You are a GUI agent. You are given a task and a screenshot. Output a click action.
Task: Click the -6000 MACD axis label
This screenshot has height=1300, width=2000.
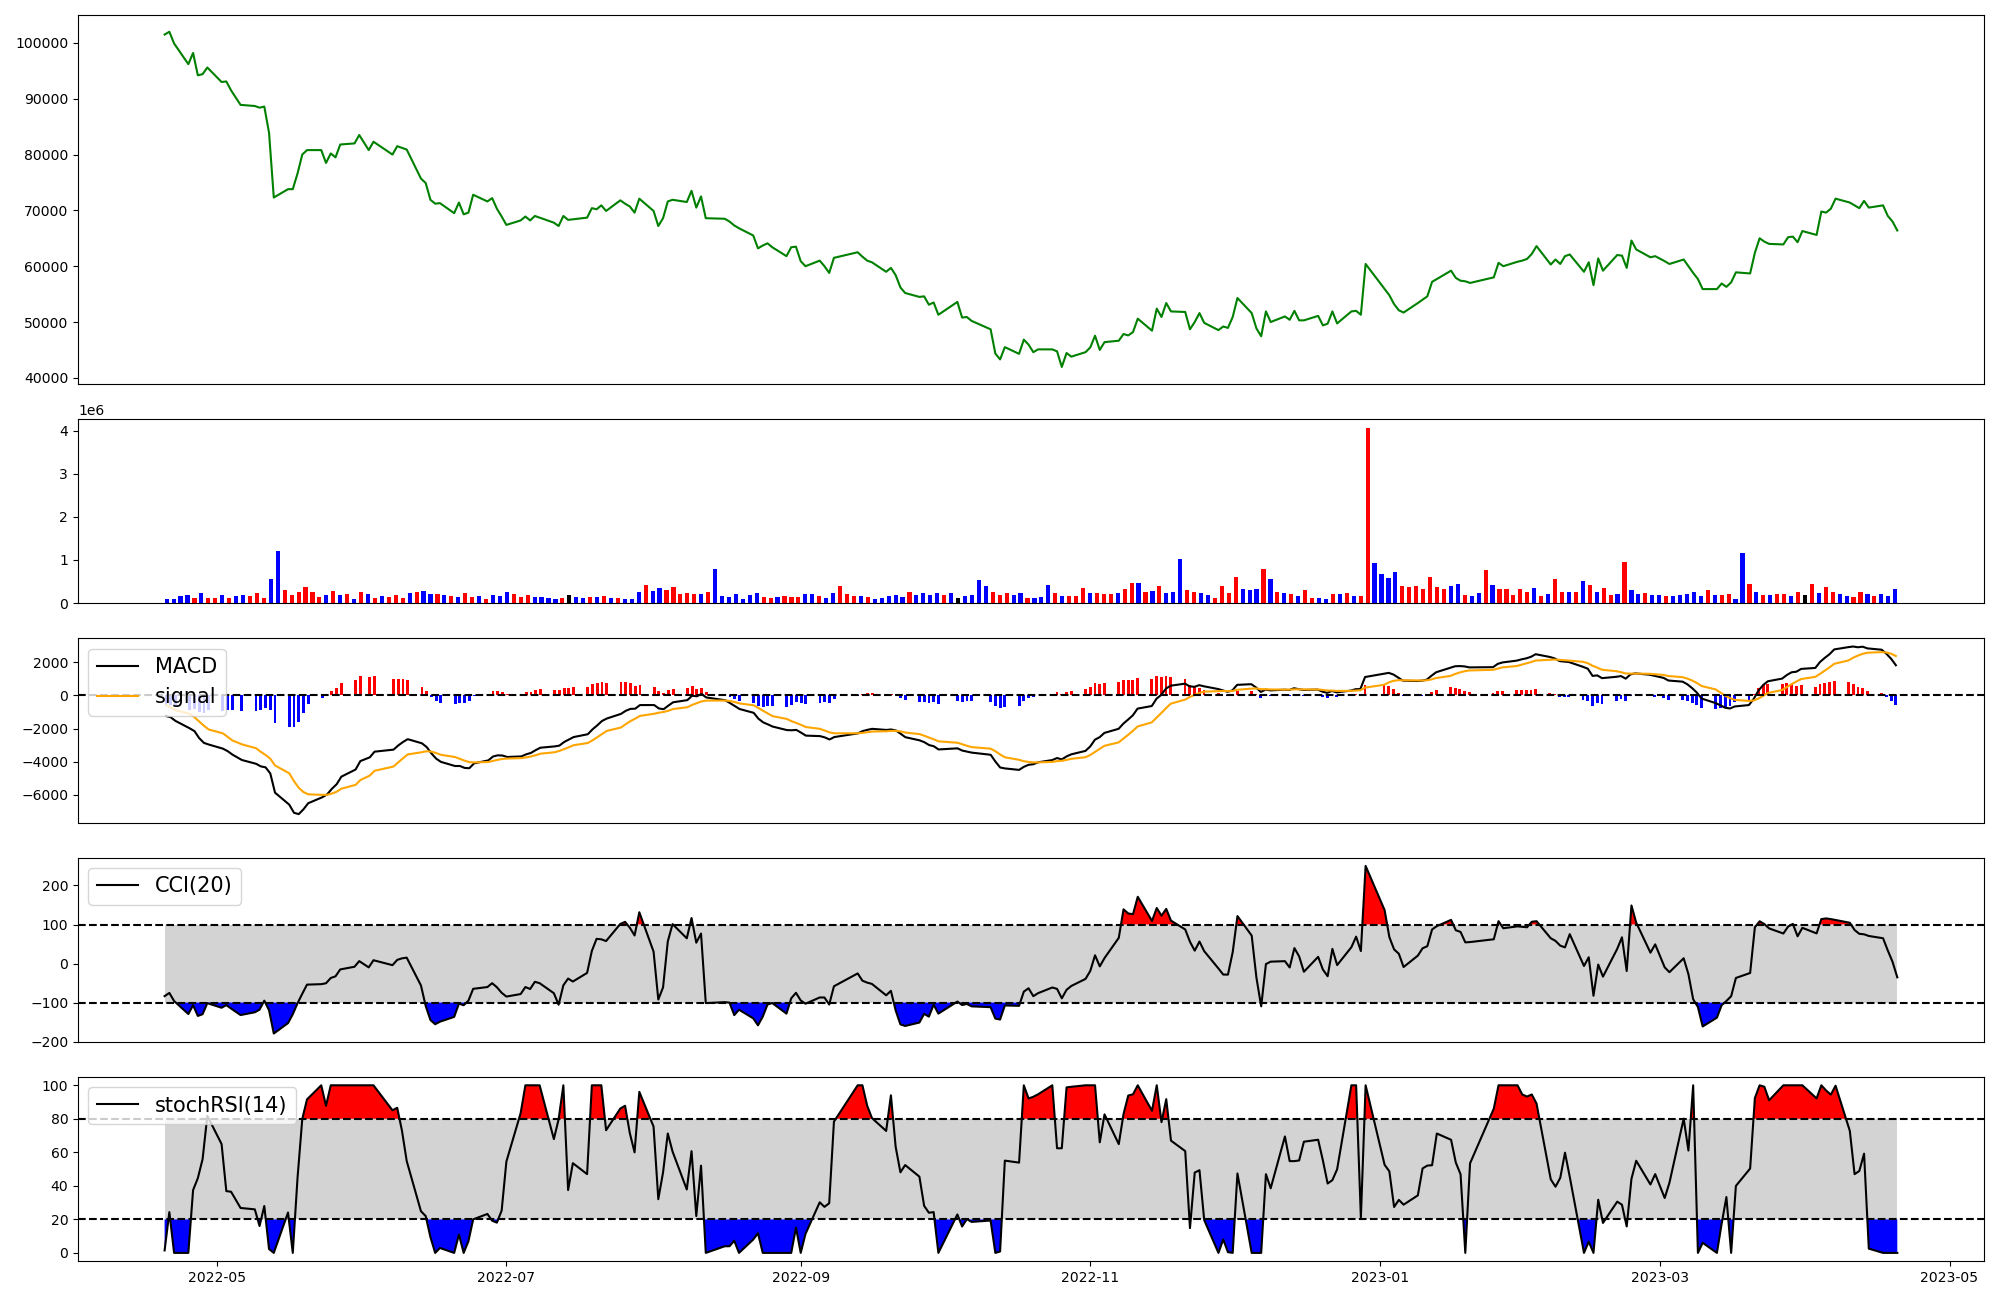(47, 796)
